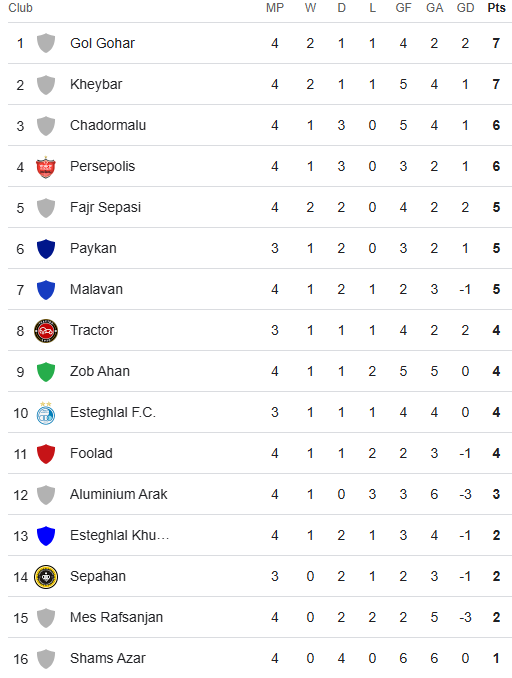Open the Kheybar team name
This screenshot has height=678, width=512.
click(96, 84)
